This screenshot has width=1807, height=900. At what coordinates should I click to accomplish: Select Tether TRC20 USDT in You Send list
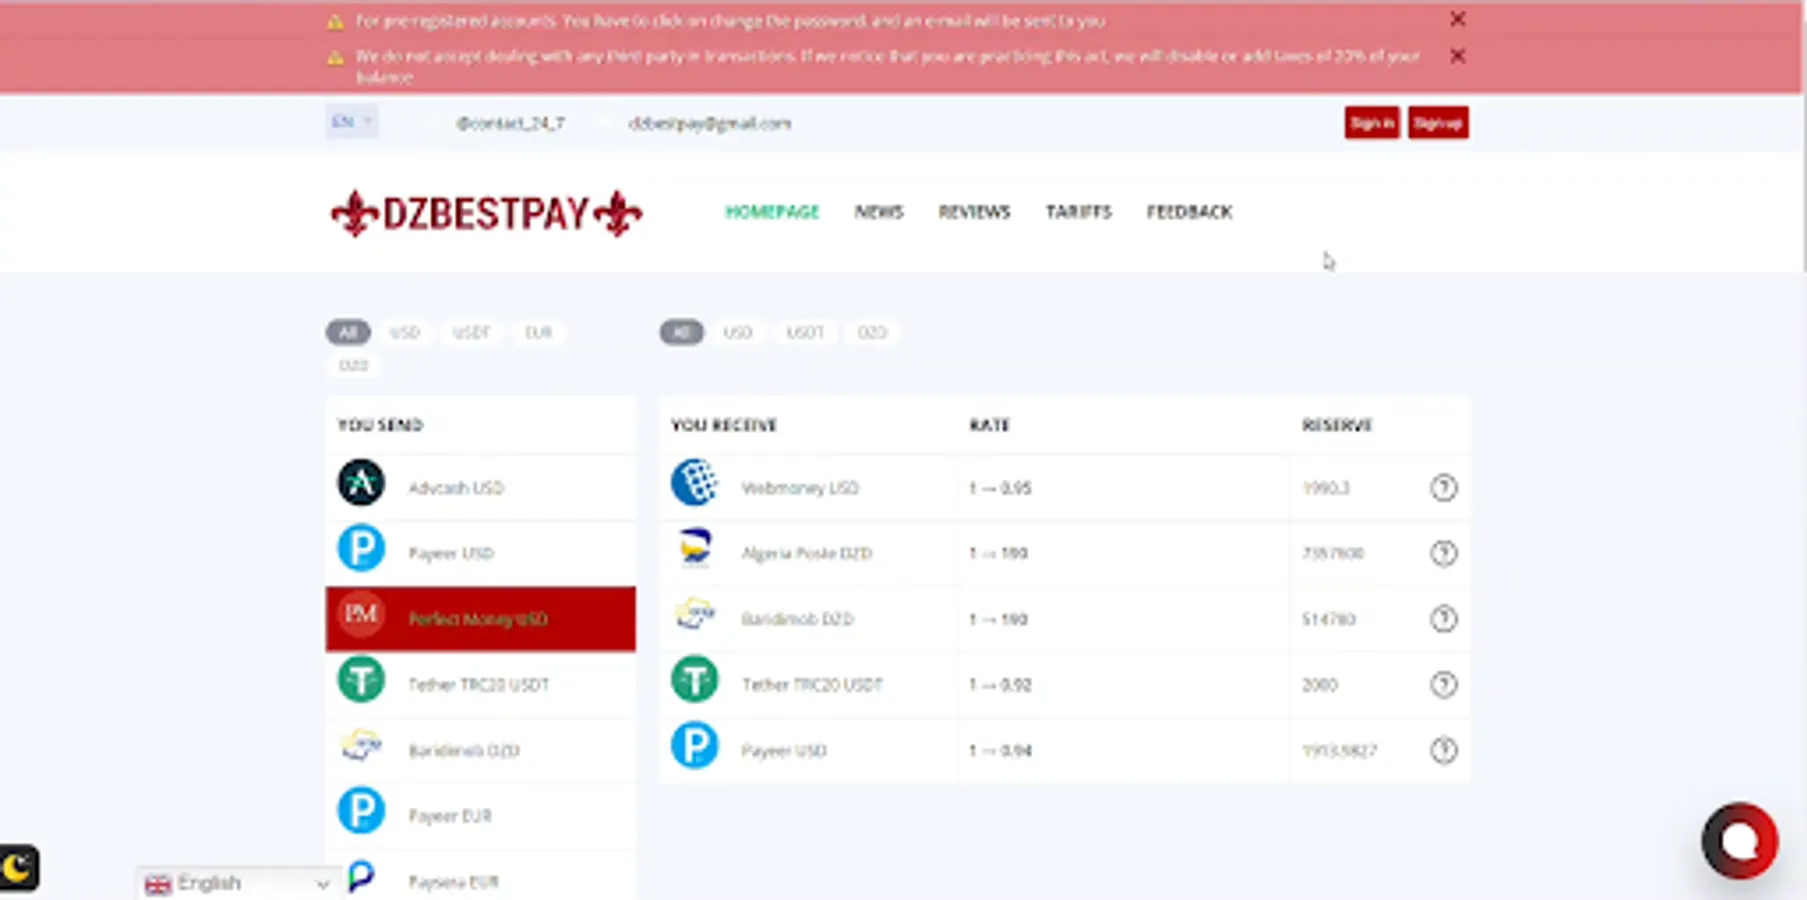pyautogui.click(x=481, y=684)
